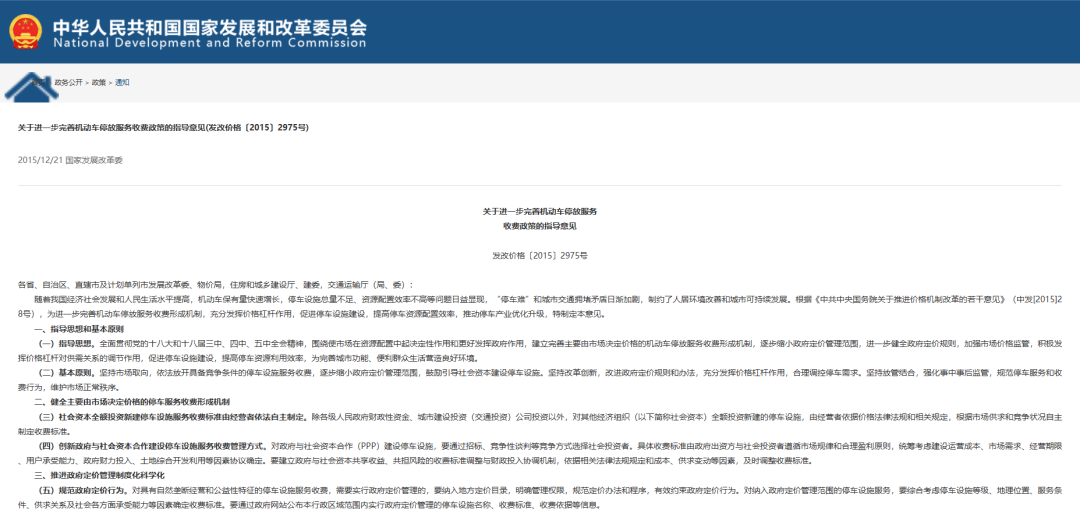Click the article headline with (发改价格〔2015〕2975号)
This screenshot has width=1080, height=513.
(163, 129)
